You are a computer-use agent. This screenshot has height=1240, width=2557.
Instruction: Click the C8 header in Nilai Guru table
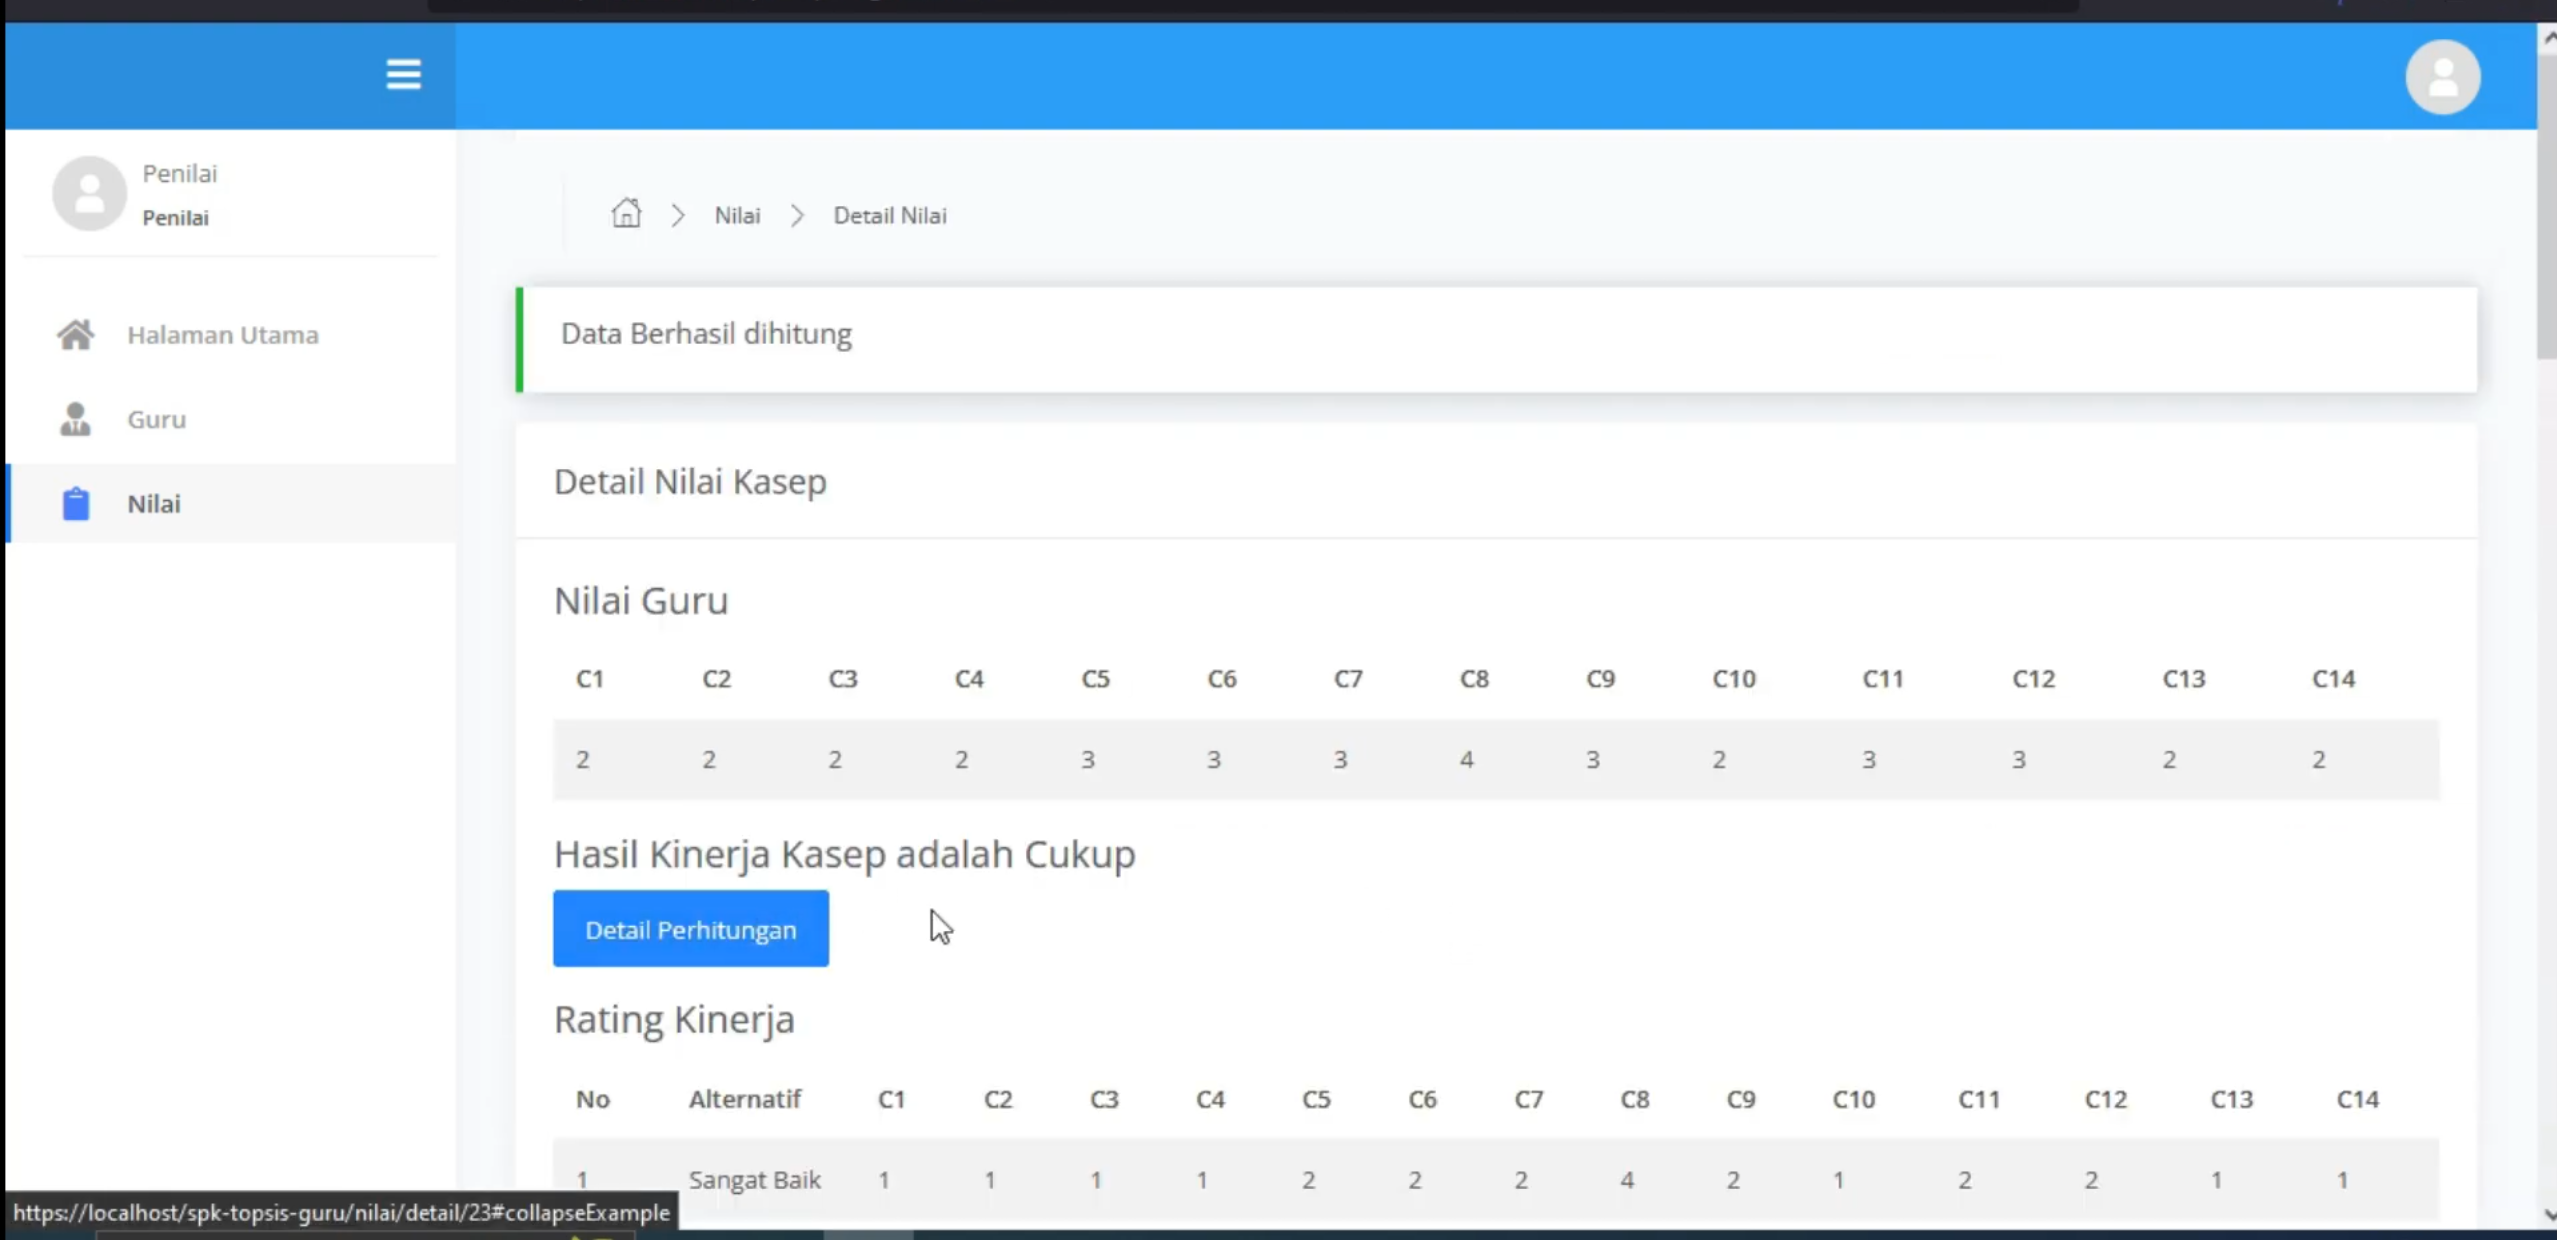click(x=1474, y=679)
